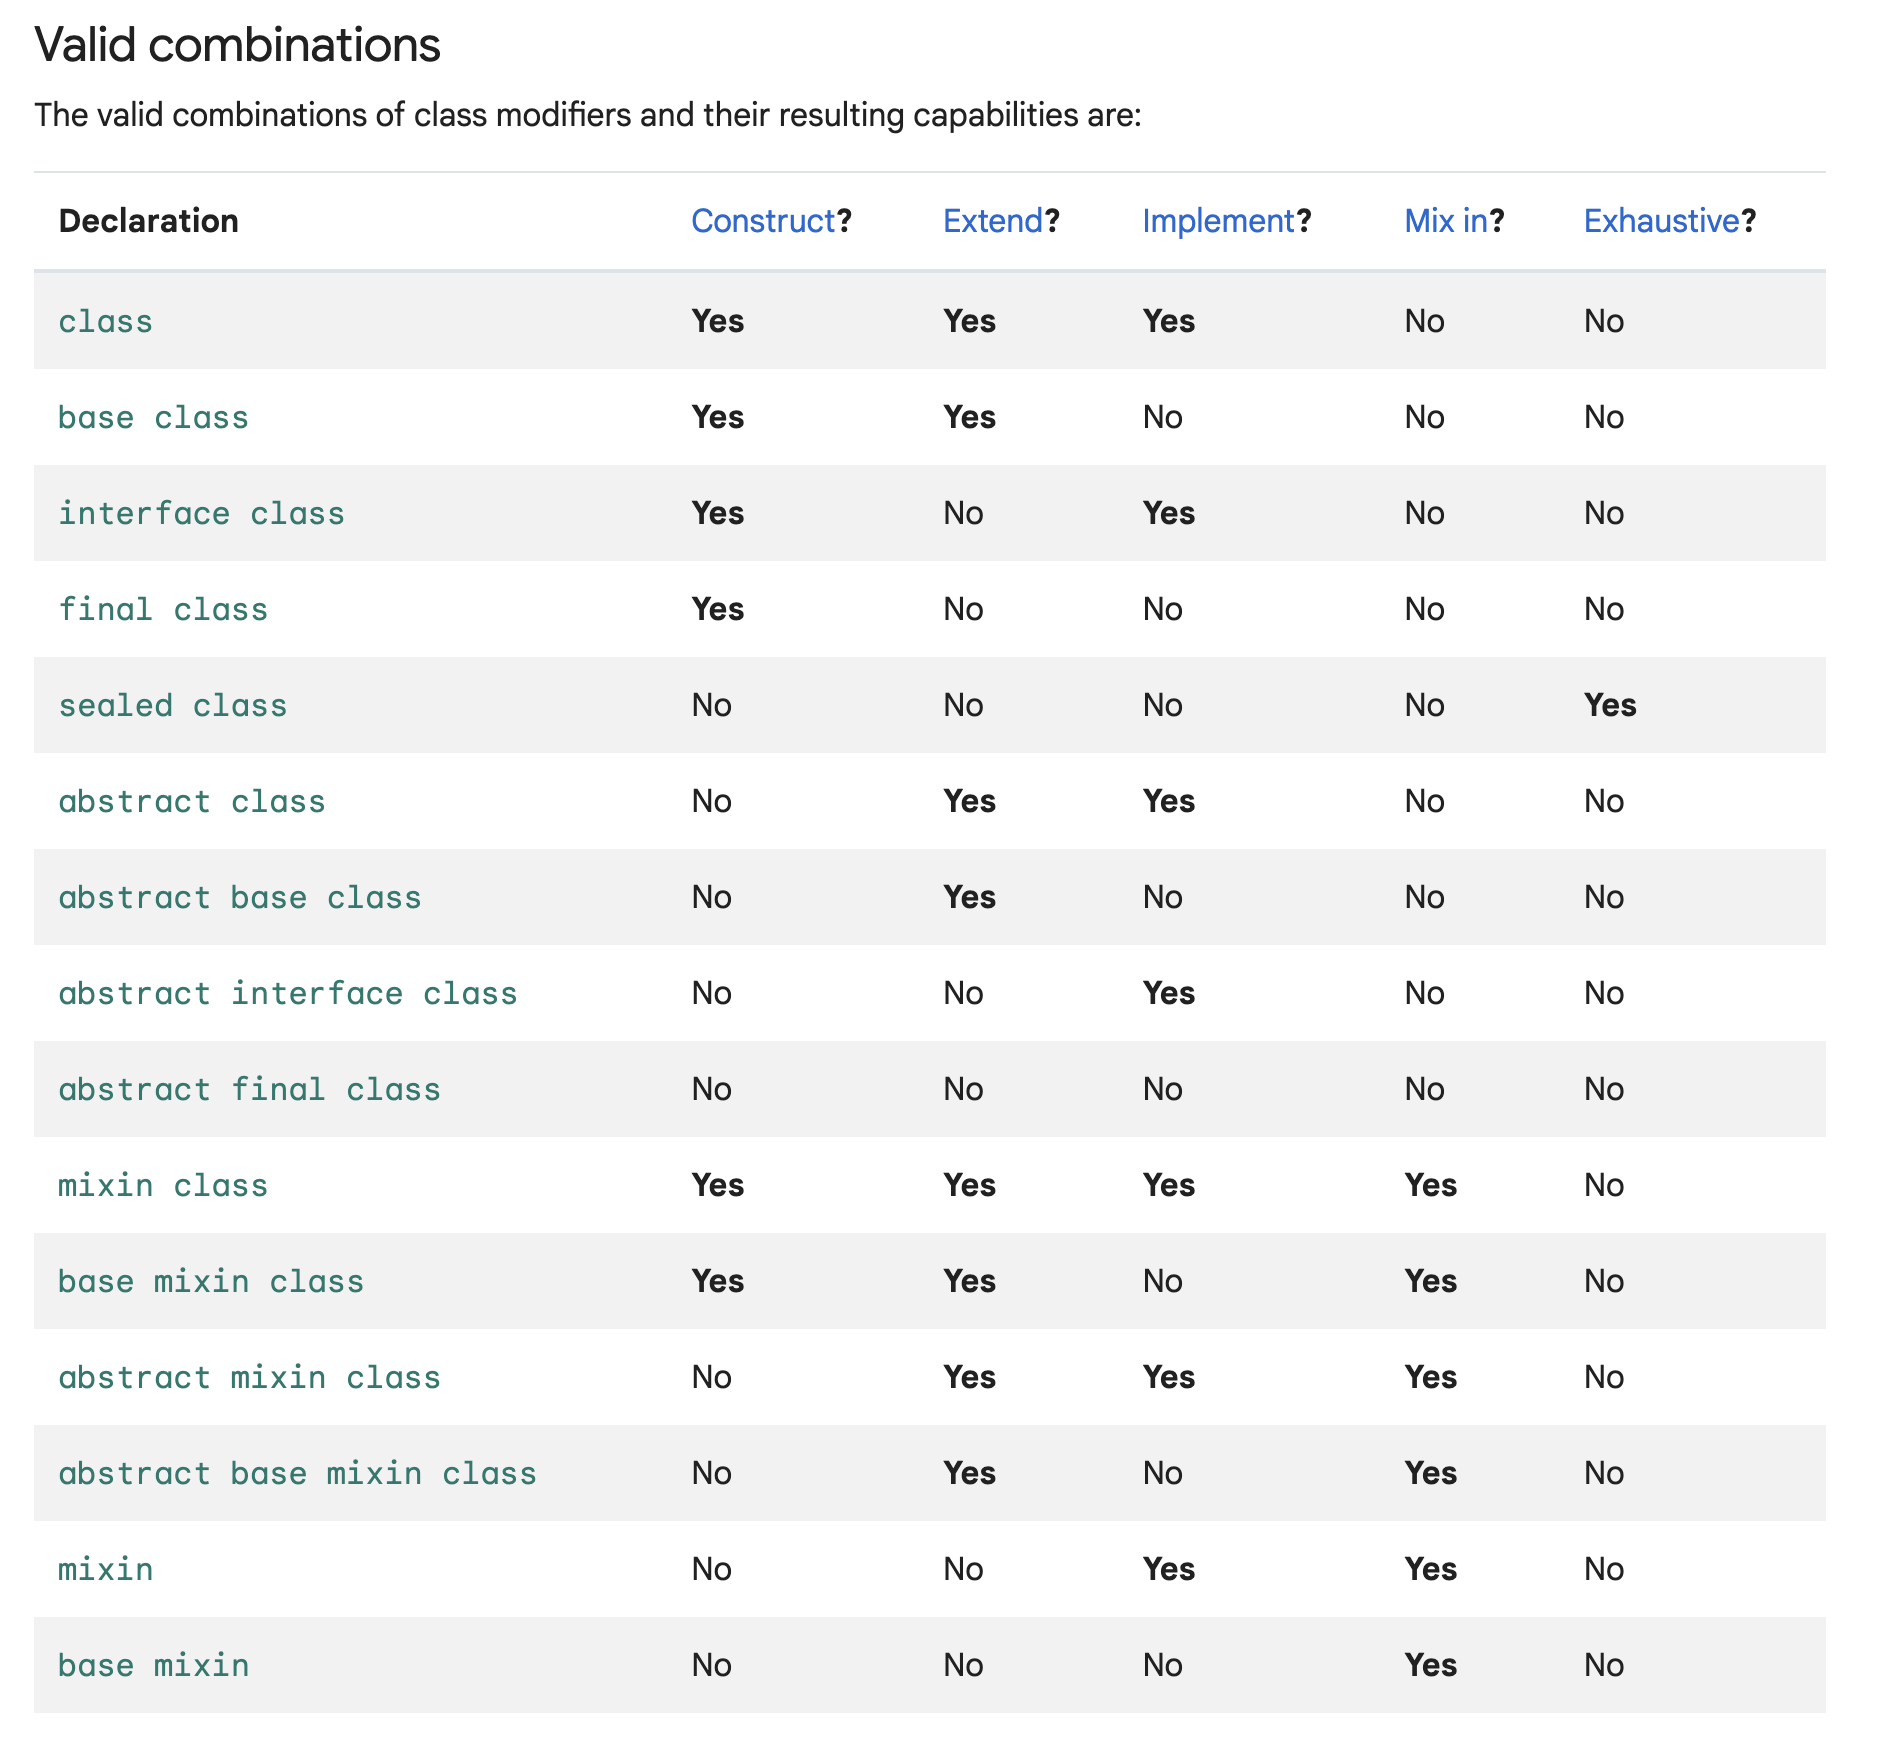1880x1760 pixels.
Task: Open the Construct column header link
Action: click(x=762, y=221)
